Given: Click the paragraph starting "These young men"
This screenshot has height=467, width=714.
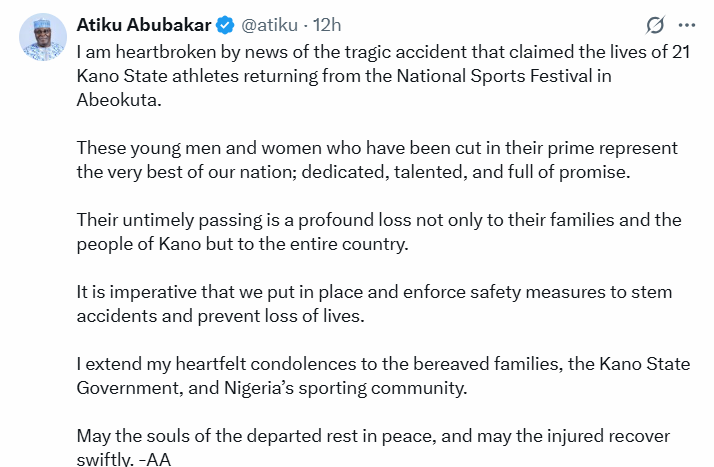Looking at the screenshot, I should click(x=377, y=159).
